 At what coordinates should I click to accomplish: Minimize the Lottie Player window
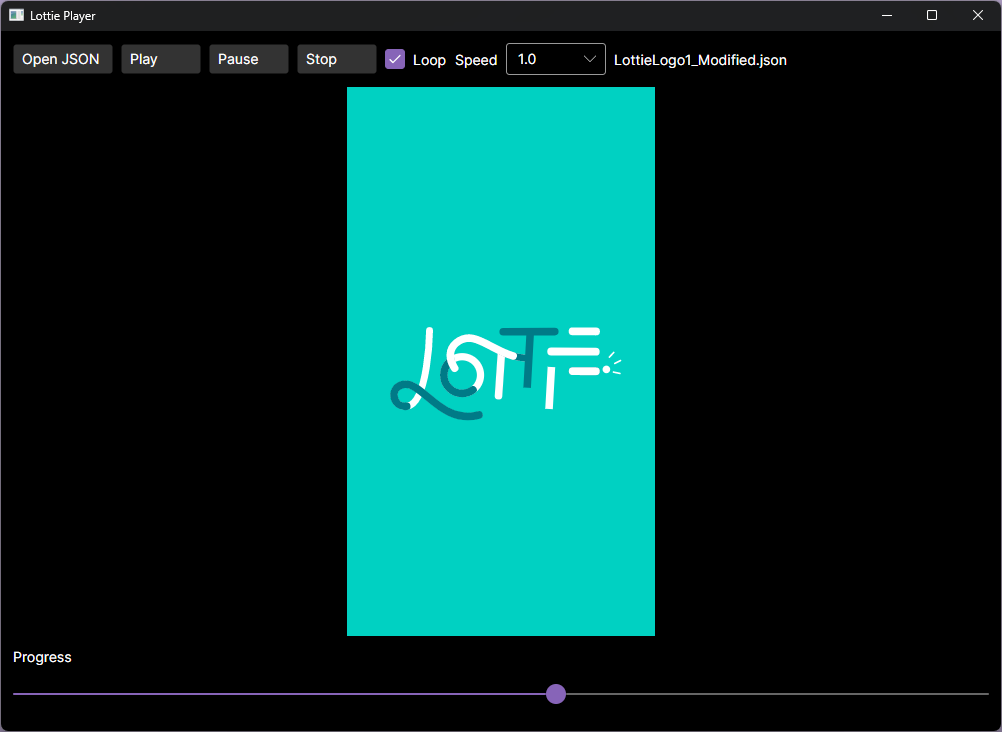(x=886, y=15)
